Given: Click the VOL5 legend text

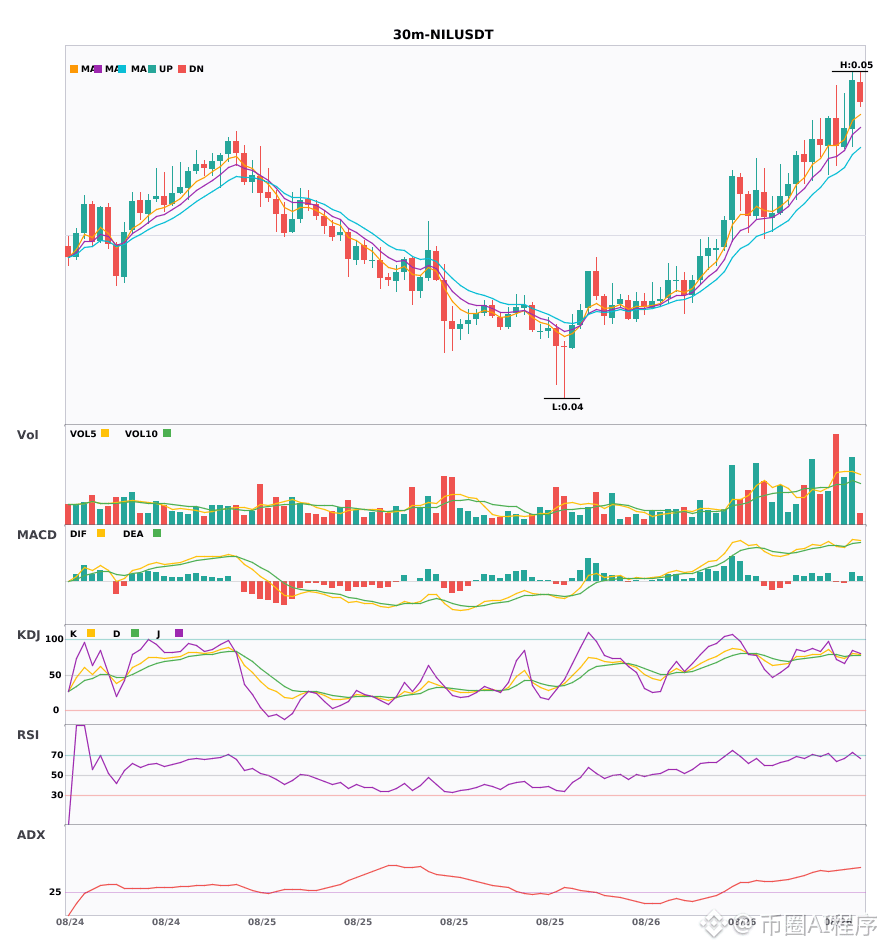Looking at the screenshot, I should click(83, 434).
